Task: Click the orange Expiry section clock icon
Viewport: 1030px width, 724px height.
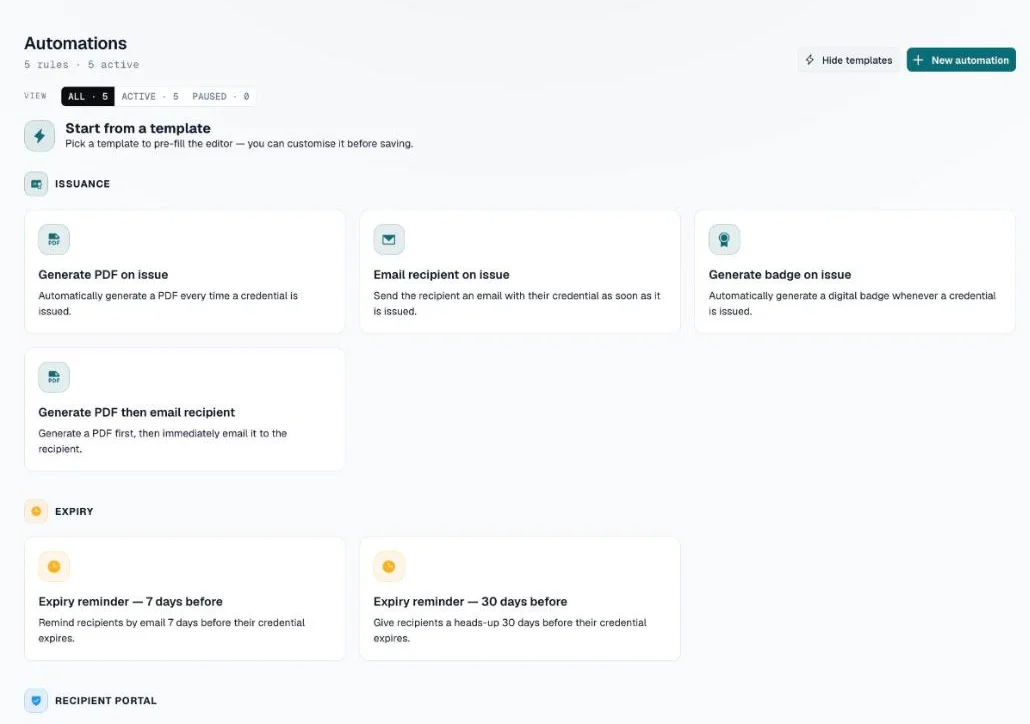Action: (36, 511)
